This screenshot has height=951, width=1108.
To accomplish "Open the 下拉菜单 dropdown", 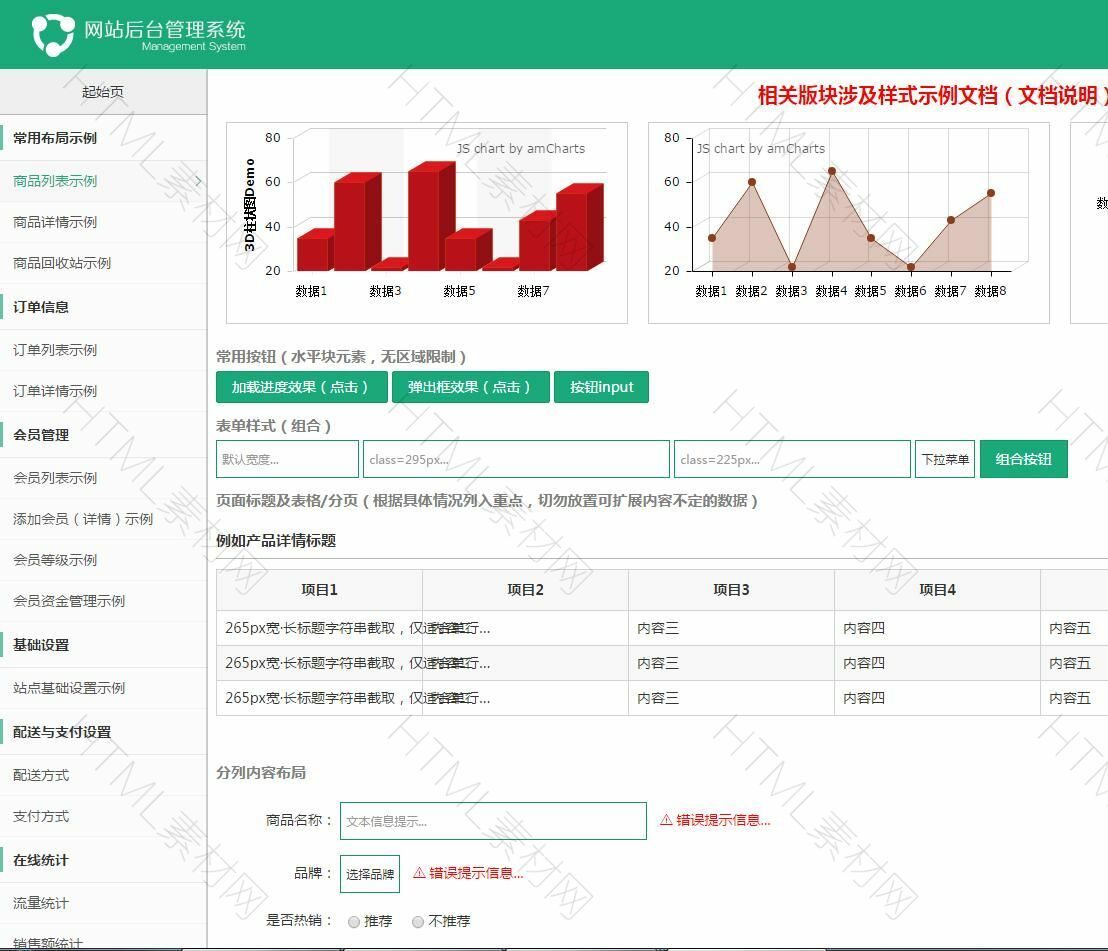I will (944, 459).
